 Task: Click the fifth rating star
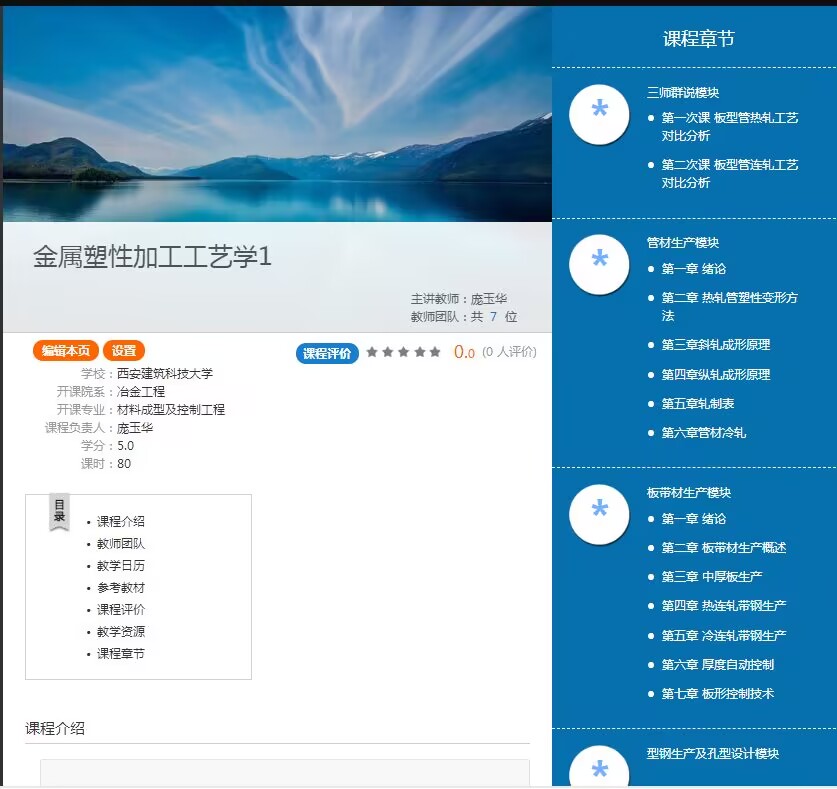click(x=435, y=352)
